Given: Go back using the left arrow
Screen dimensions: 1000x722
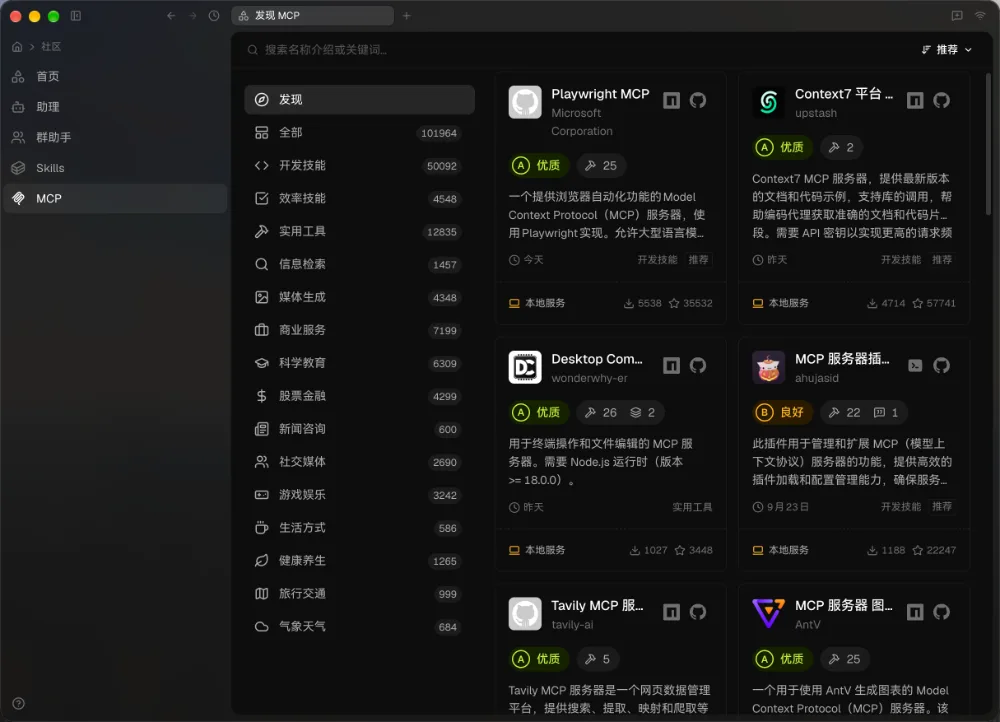Looking at the screenshot, I should [x=171, y=16].
